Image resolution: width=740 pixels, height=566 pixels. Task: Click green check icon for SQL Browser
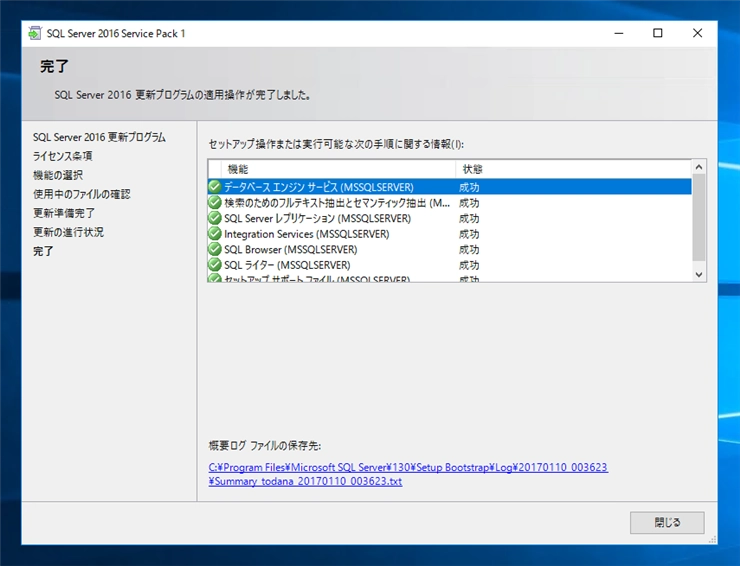tap(215, 249)
